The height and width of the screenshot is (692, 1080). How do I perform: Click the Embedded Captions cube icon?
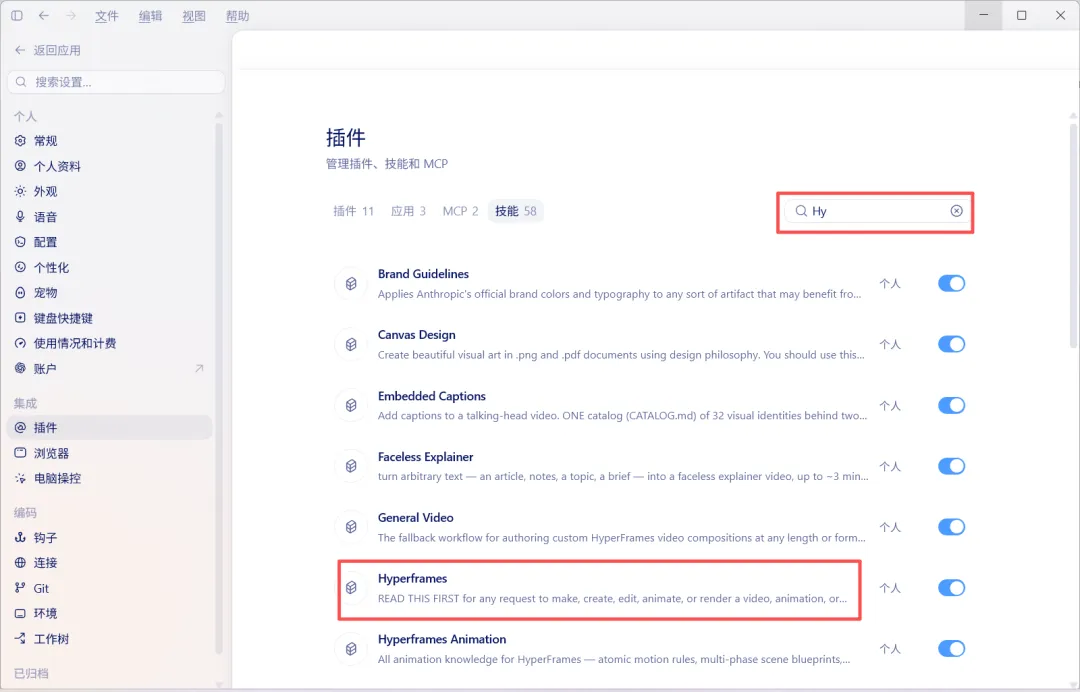[351, 405]
